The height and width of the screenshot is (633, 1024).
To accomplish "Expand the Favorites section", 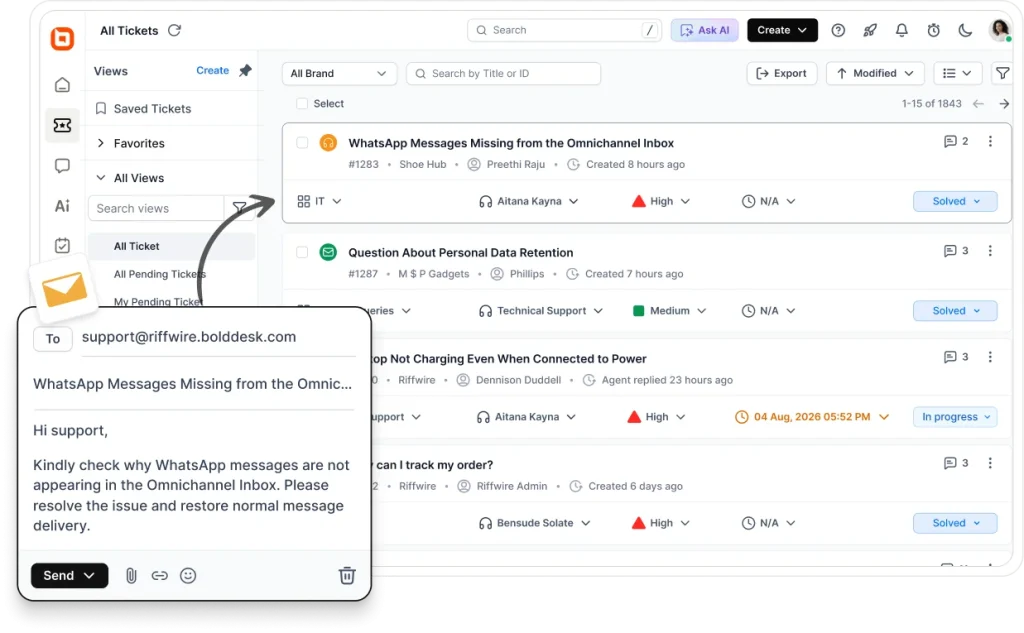I will [x=131, y=143].
